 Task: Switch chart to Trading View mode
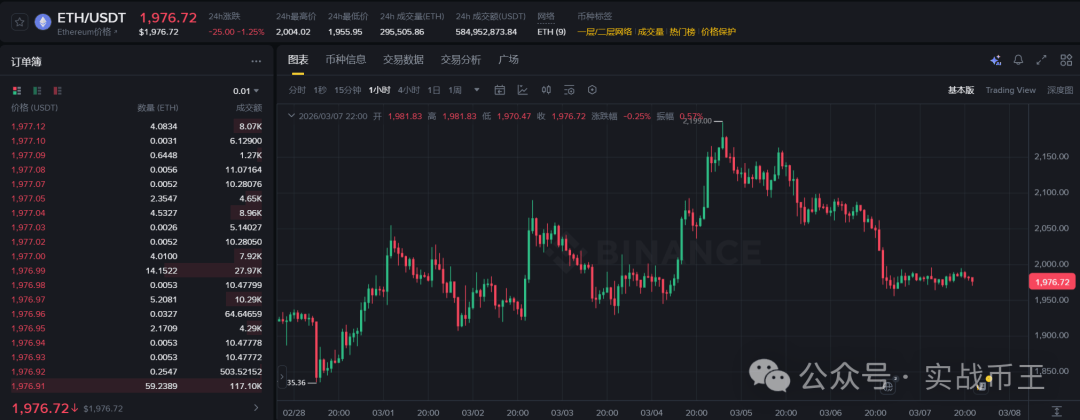tap(1010, 90)
